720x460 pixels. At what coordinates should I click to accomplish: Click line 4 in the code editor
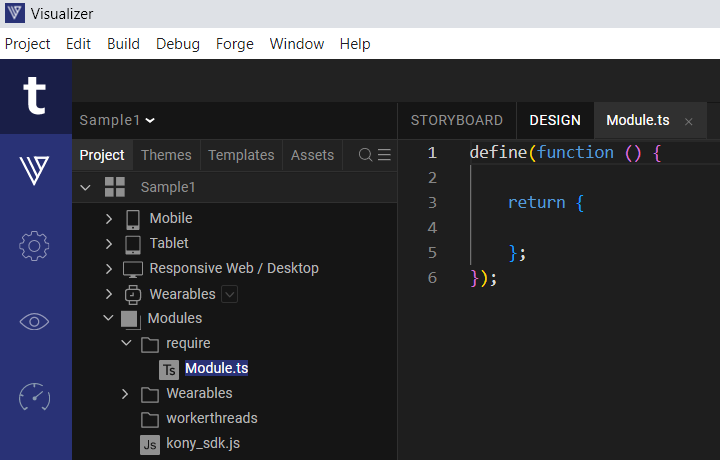click(x=560, y=227)
